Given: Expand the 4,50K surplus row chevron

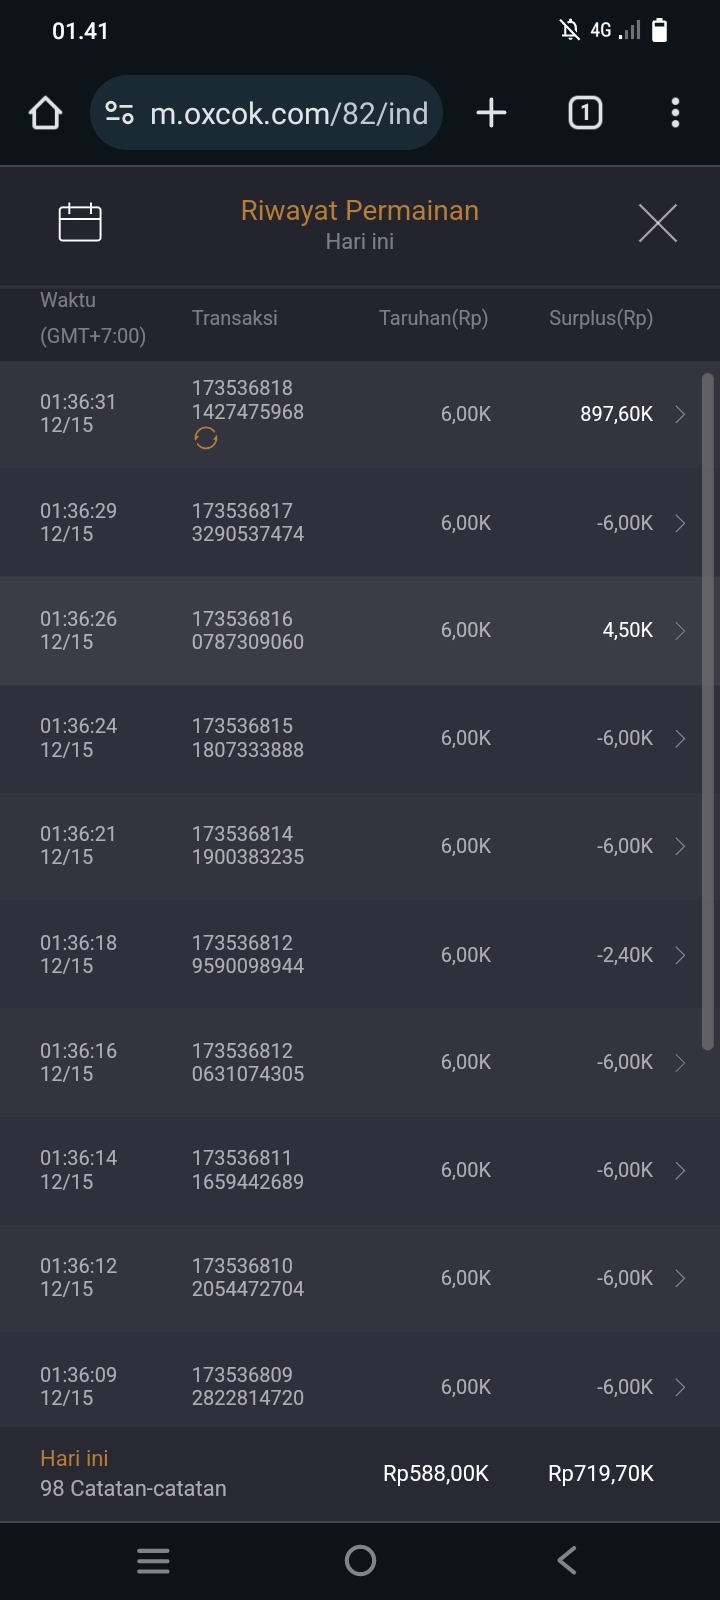Looking at the screenshot, I should 680,630.
